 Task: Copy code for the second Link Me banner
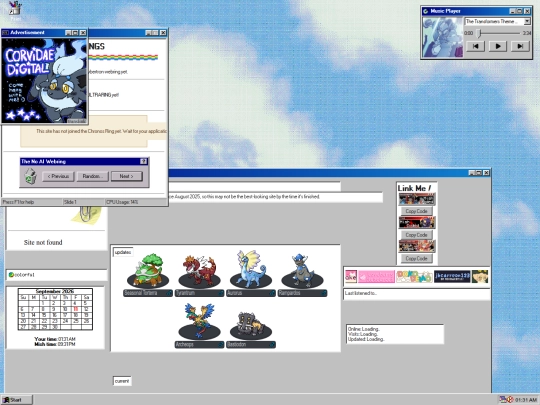(x=416, y=235)
